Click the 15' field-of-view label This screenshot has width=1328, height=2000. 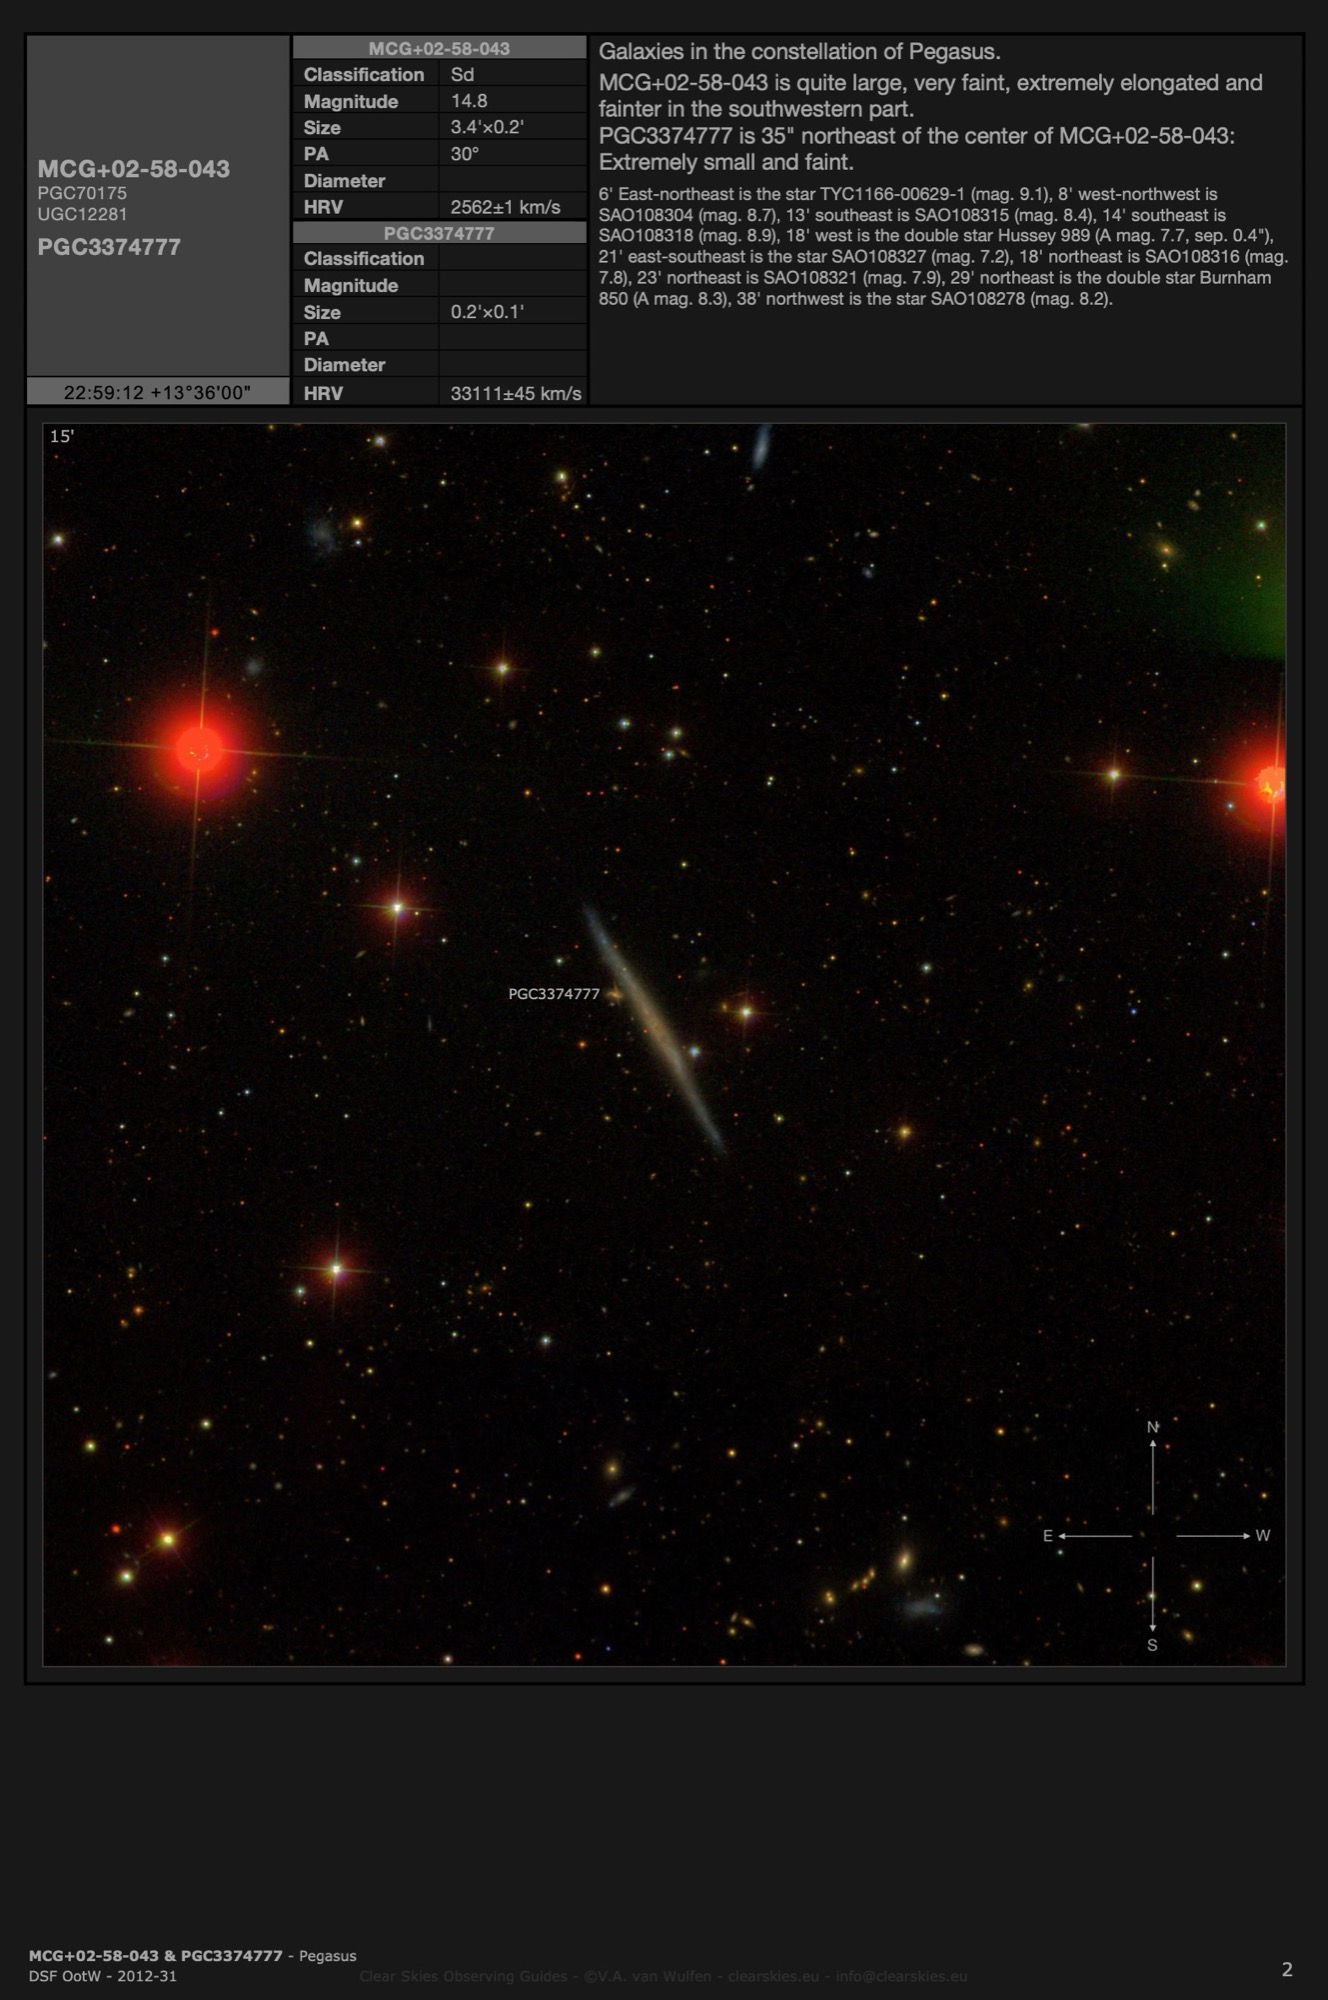coord(62,436)
